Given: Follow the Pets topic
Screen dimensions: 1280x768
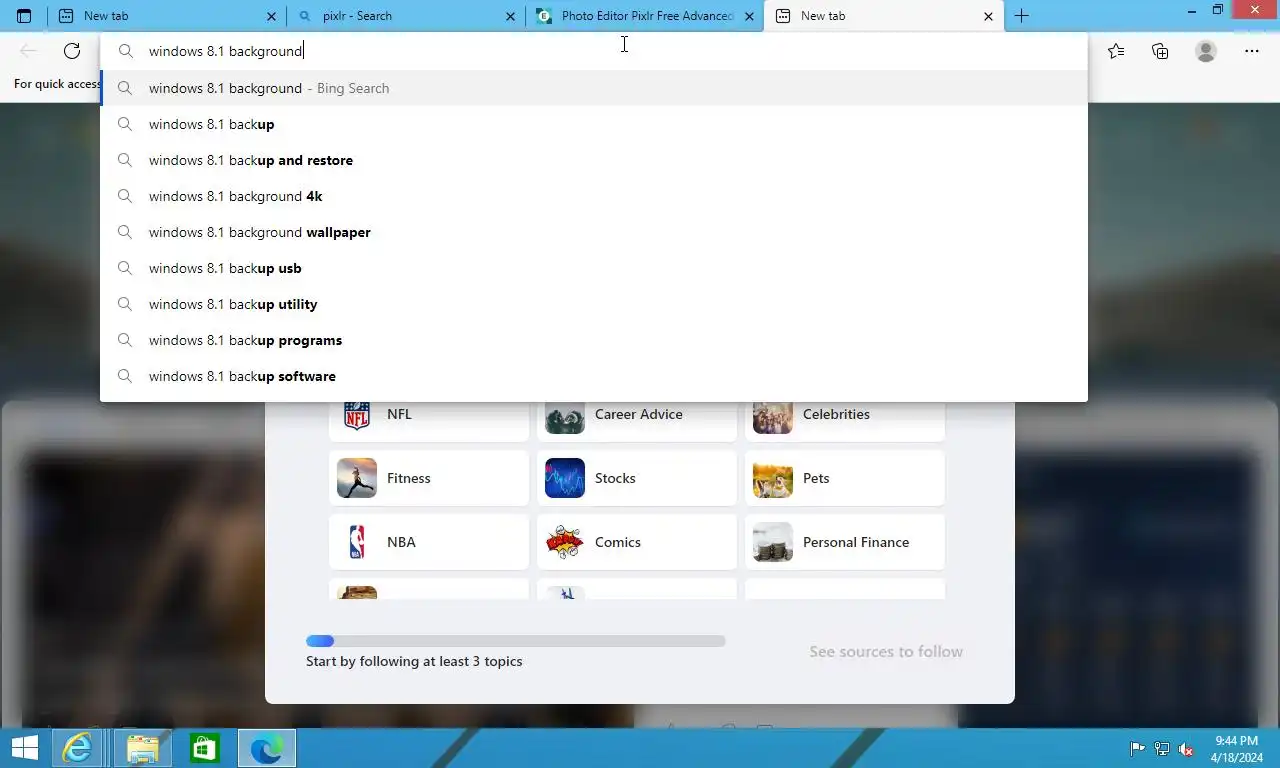Looking at the screenshot, I should pyautogui.click(x=845, y=478).
